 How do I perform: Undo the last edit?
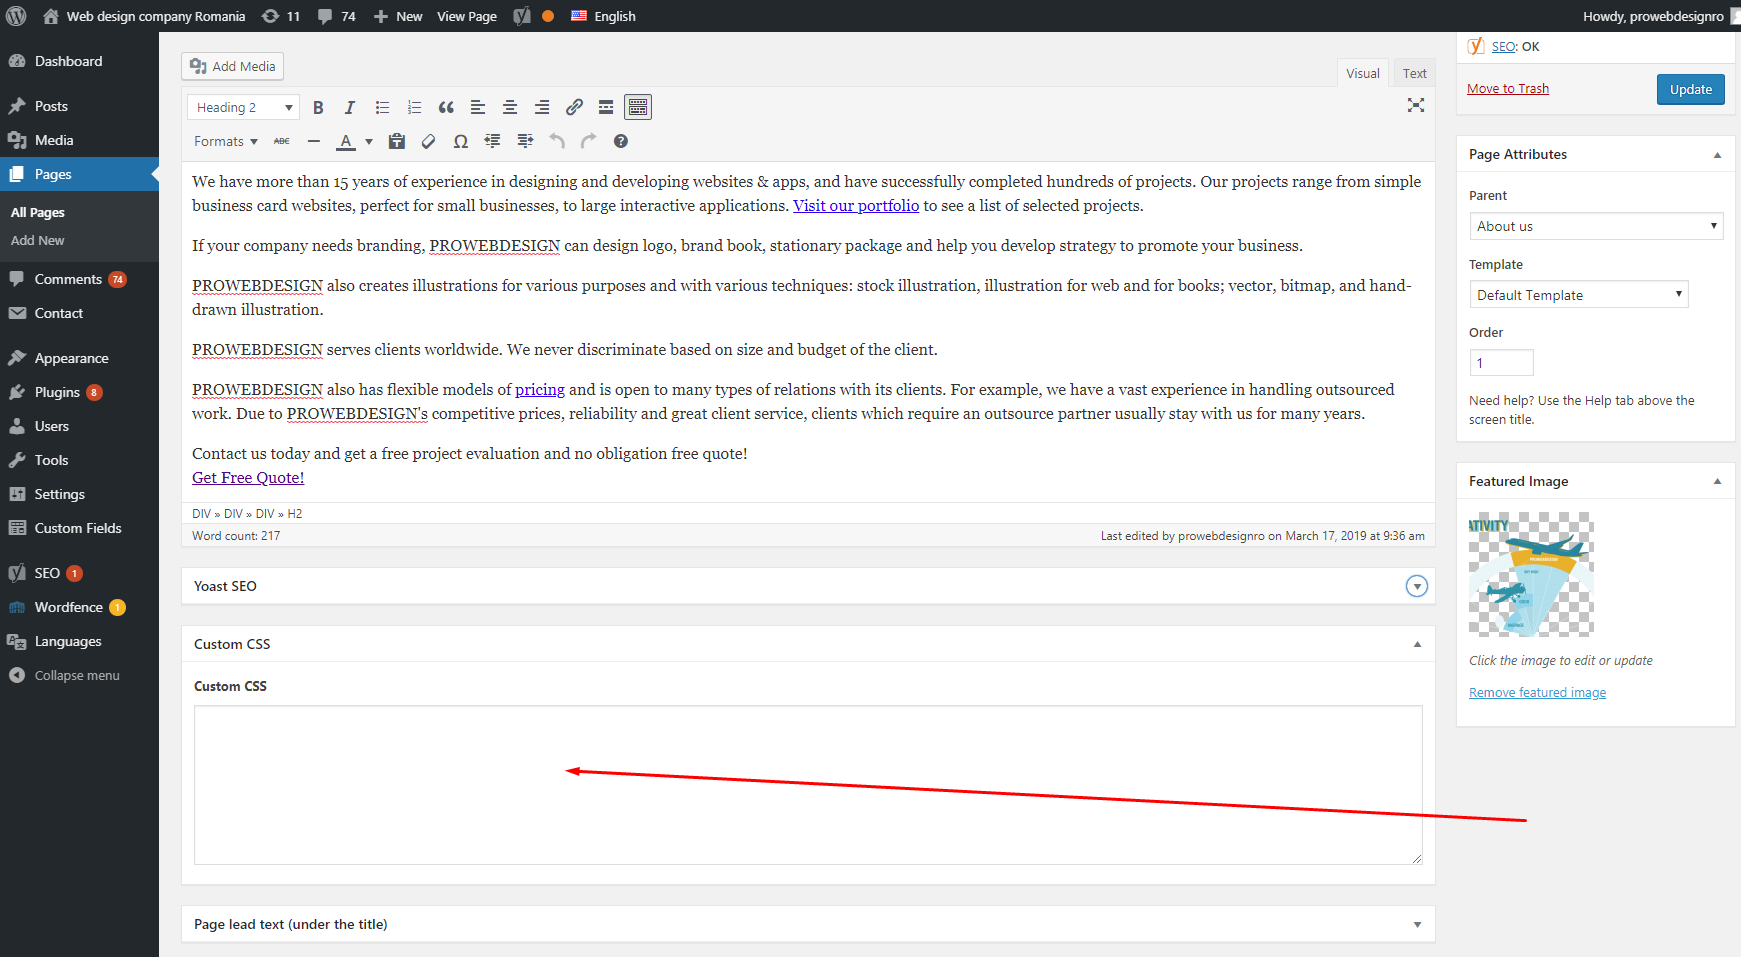[557, 141]
